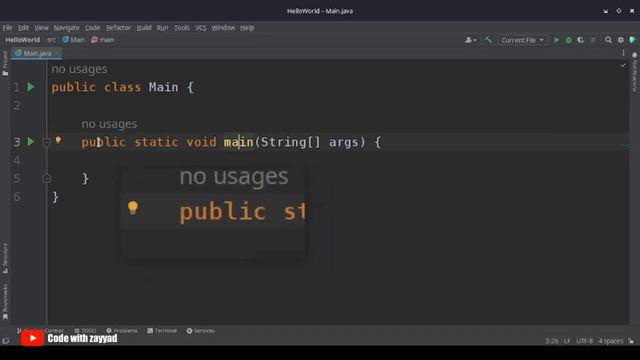640x360 pixels.
Task: Open the VCS menu
Action: coord(200,28)
